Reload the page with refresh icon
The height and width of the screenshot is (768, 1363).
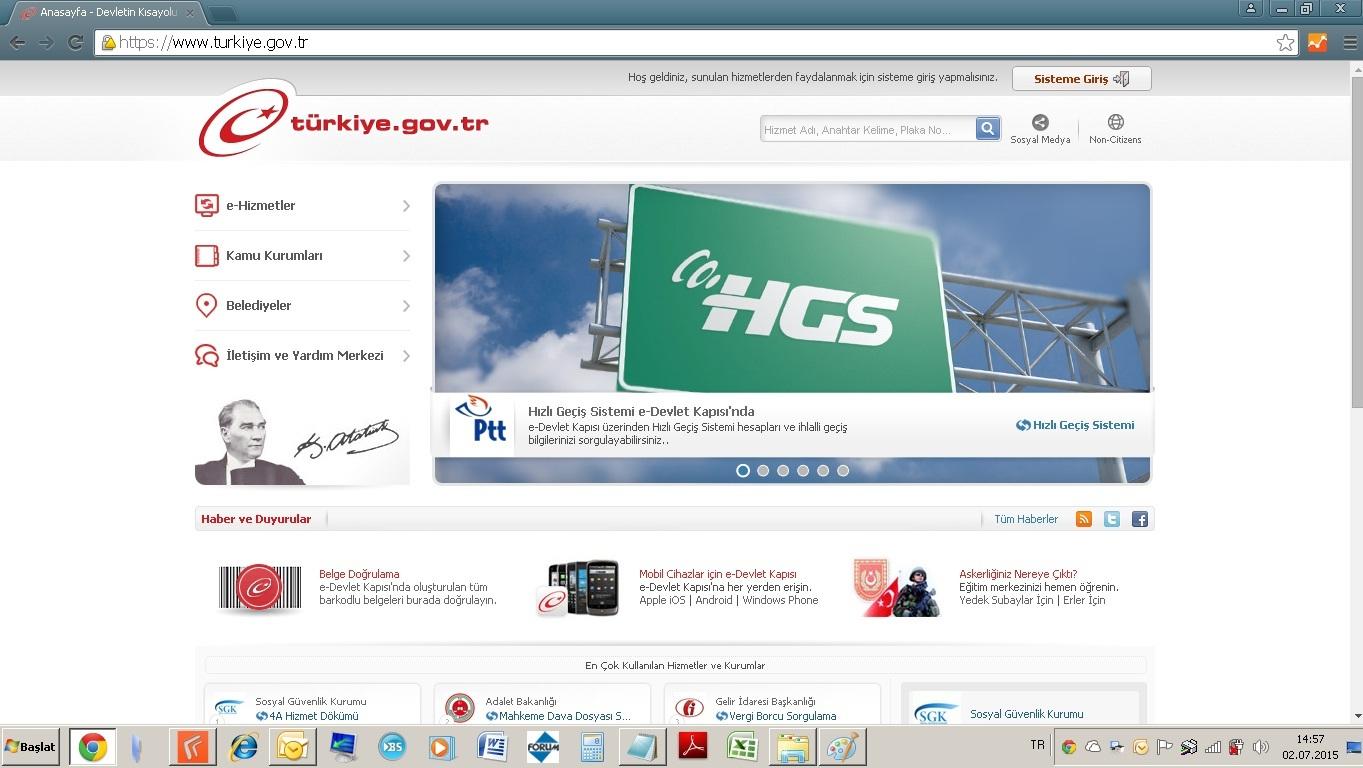coord(75,43)
